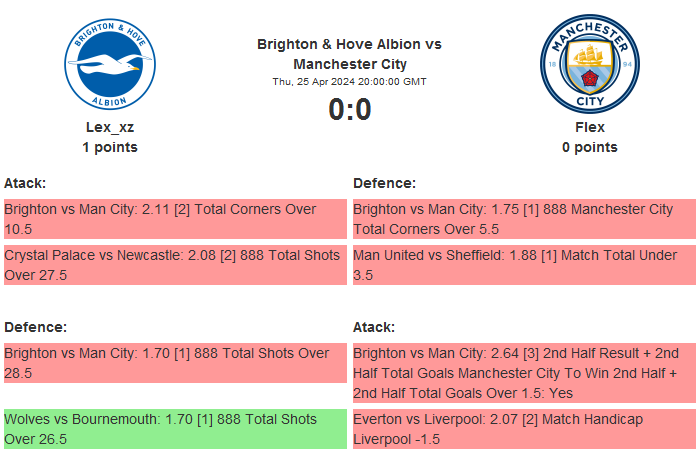The height and width of the screenshot is (460, 700).
Task: Select Man United vs Sheffield bet row
Action: click(524, 265)
